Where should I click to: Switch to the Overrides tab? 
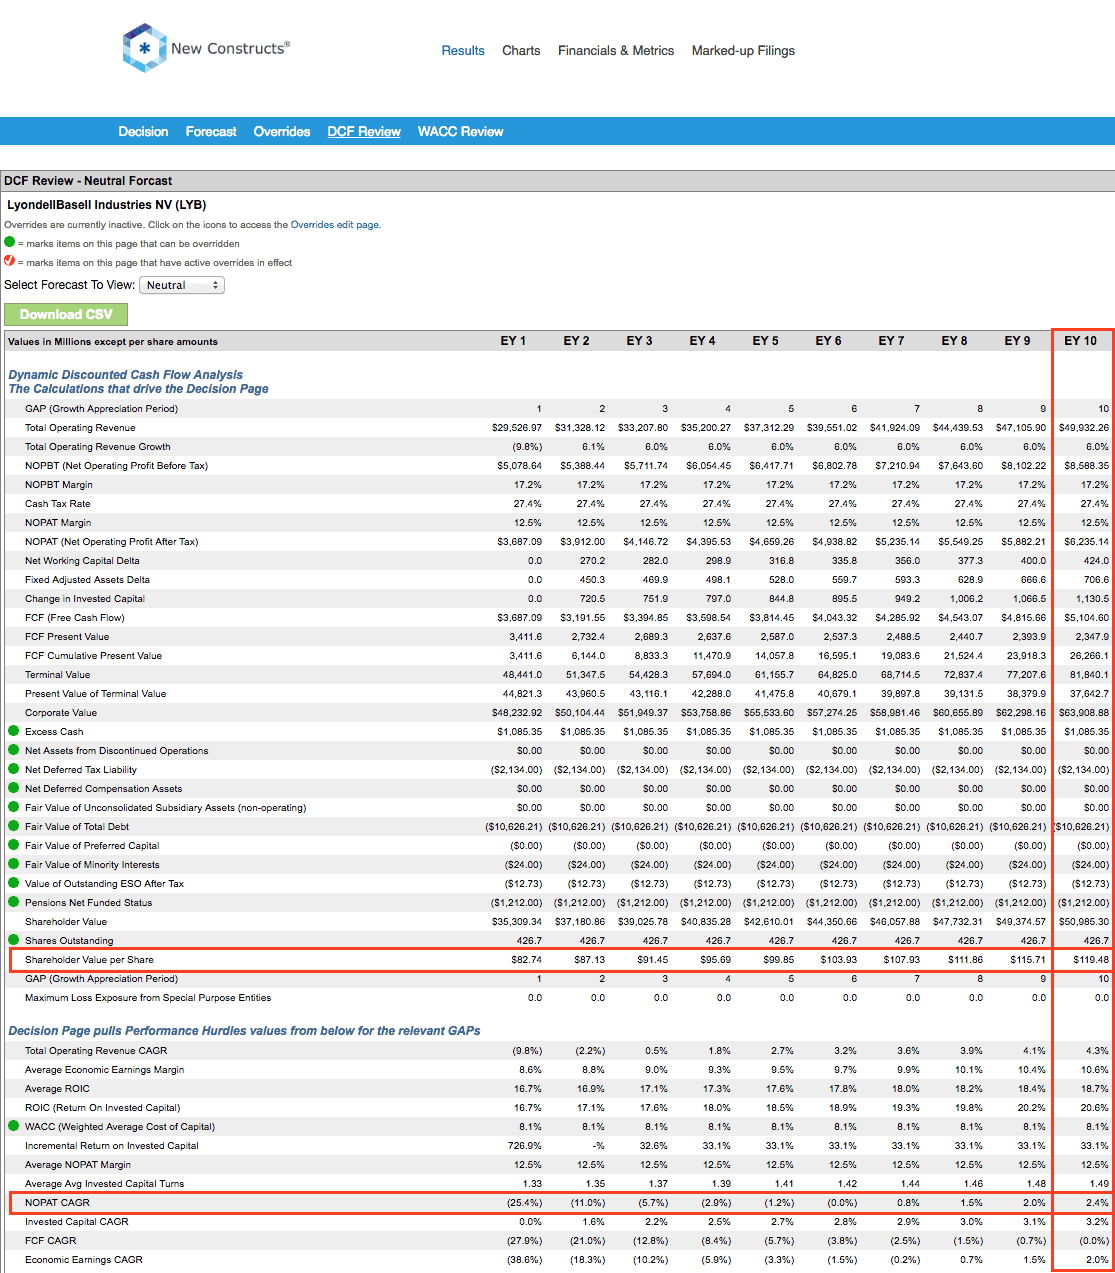click(282, 131)
